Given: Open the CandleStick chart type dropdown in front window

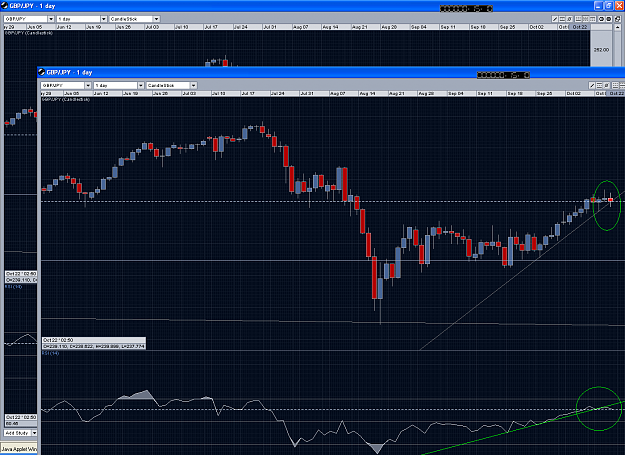Looking at the screenshot, I should pos(193,85).
